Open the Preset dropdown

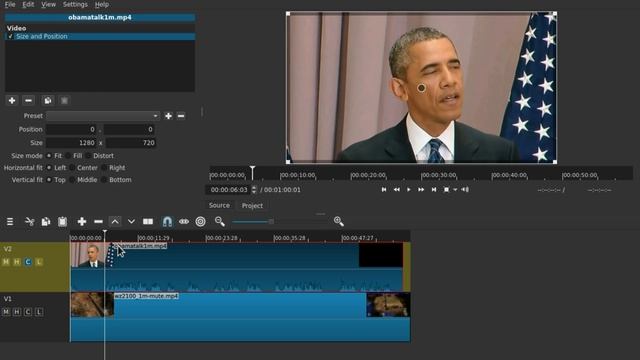[103, 116]
